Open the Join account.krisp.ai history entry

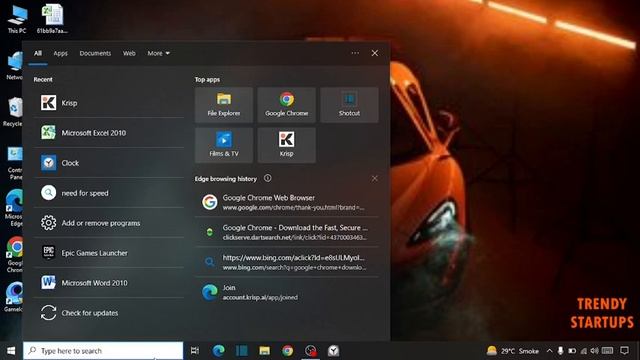(x=287, y=292)
